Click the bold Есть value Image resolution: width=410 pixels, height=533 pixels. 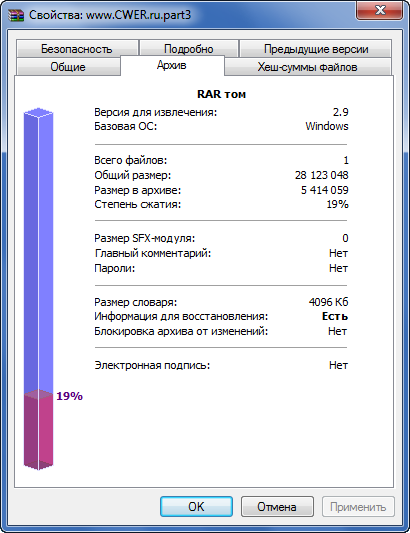[335, 316]
